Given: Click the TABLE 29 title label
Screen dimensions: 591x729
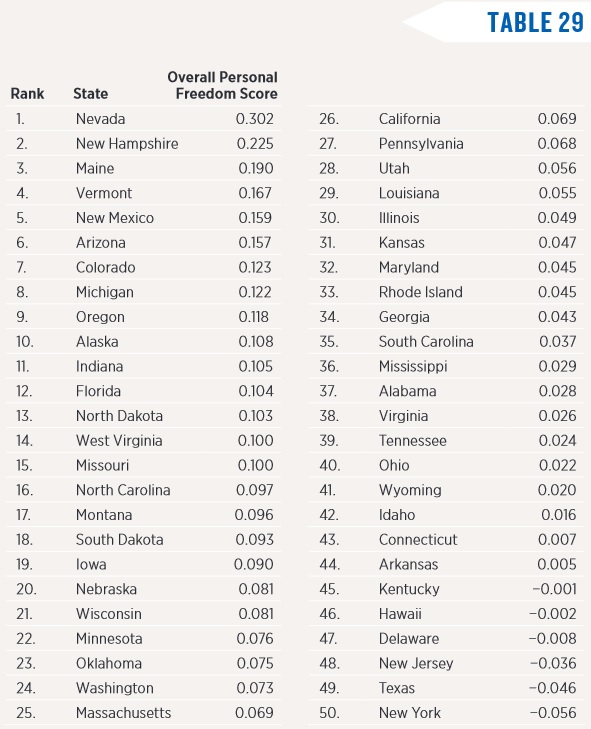Looking at the screenshot, I should tap(535, 22).
